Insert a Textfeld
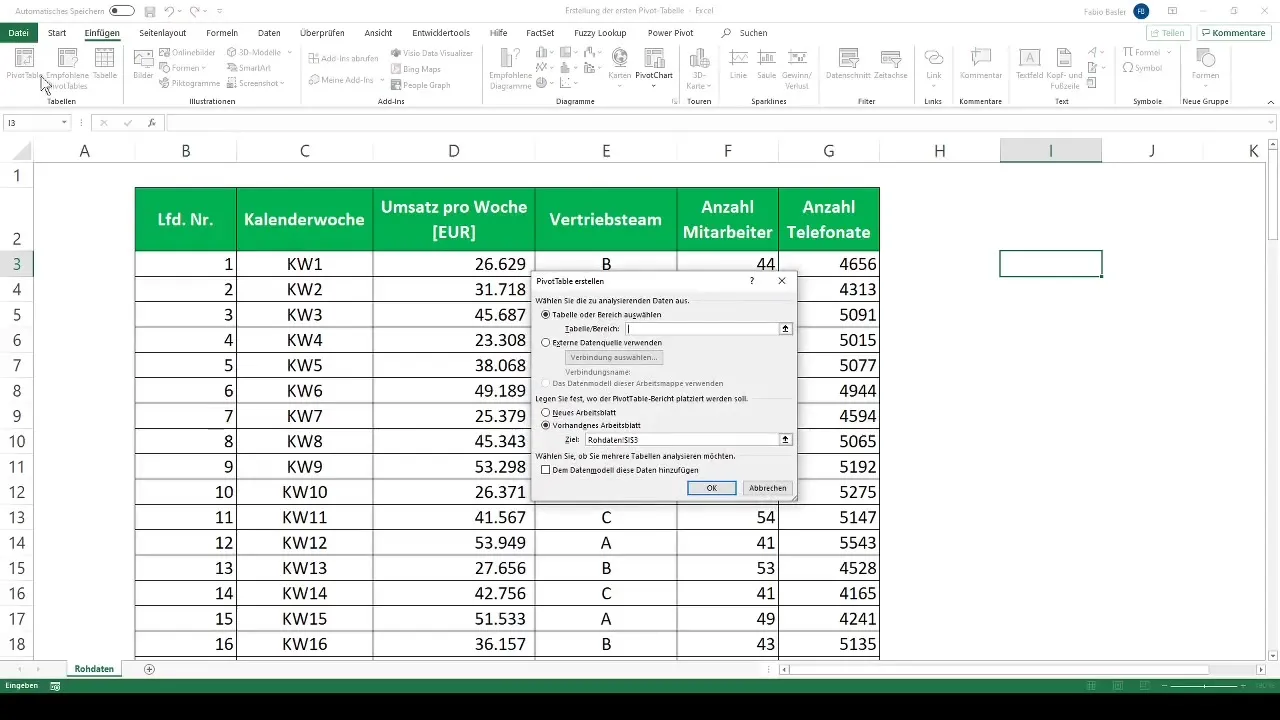Viewport: 1280px width, 720px height. [1029, 64]
